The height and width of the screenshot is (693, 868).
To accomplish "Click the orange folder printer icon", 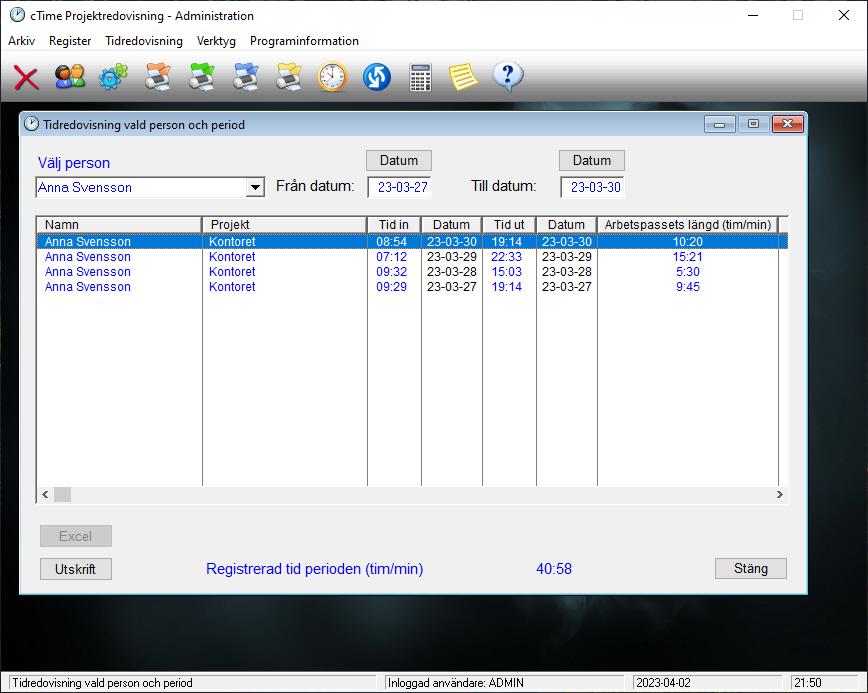I will pyautogui.click(x=158, y=76).
